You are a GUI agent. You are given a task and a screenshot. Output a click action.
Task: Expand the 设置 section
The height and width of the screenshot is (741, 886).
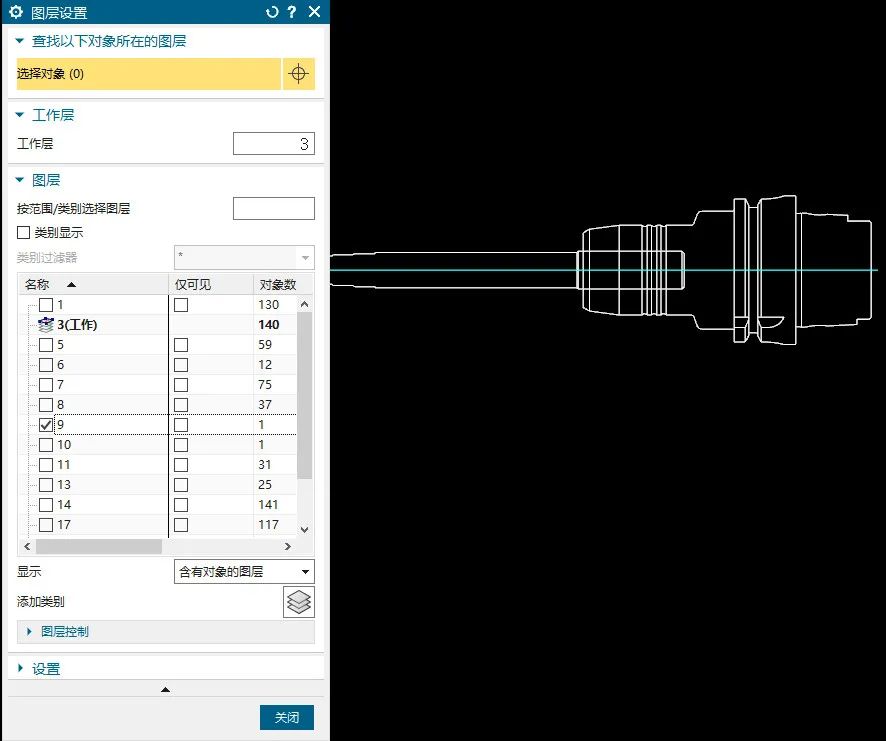pos(20,668)
